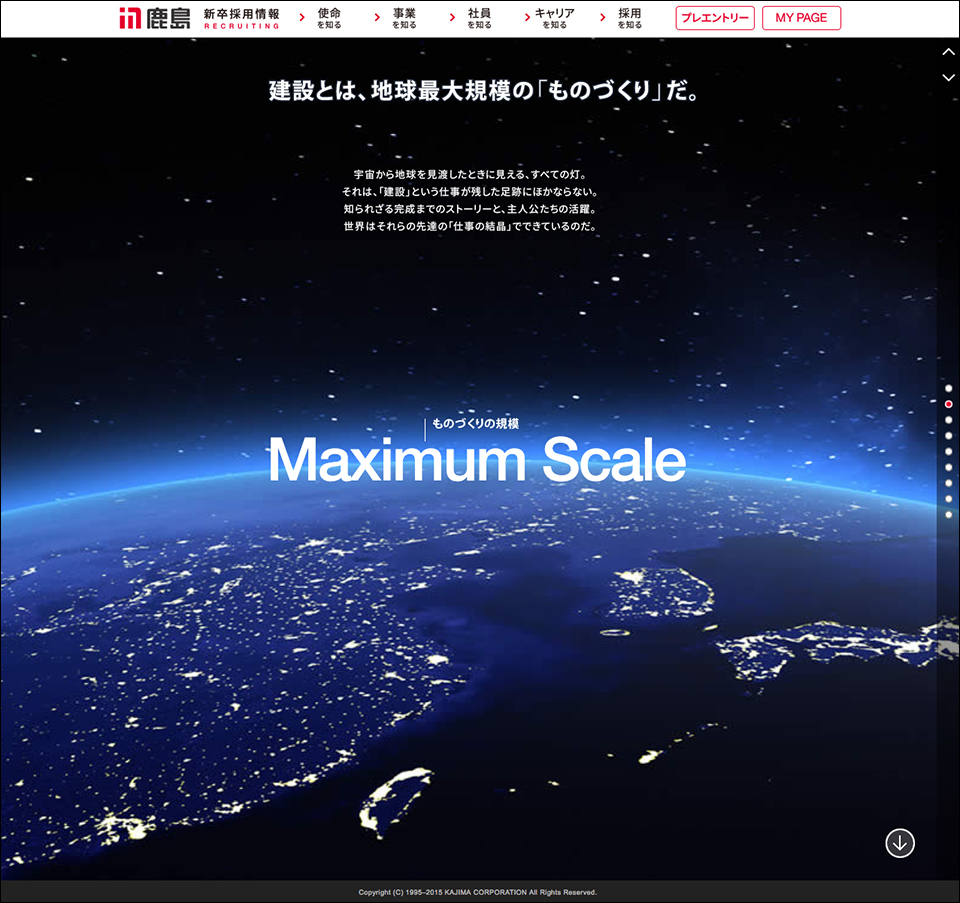This screenshot has height=903, width=960.
Task: Select the ninth page indicator dot
Action: click(948, 515)
